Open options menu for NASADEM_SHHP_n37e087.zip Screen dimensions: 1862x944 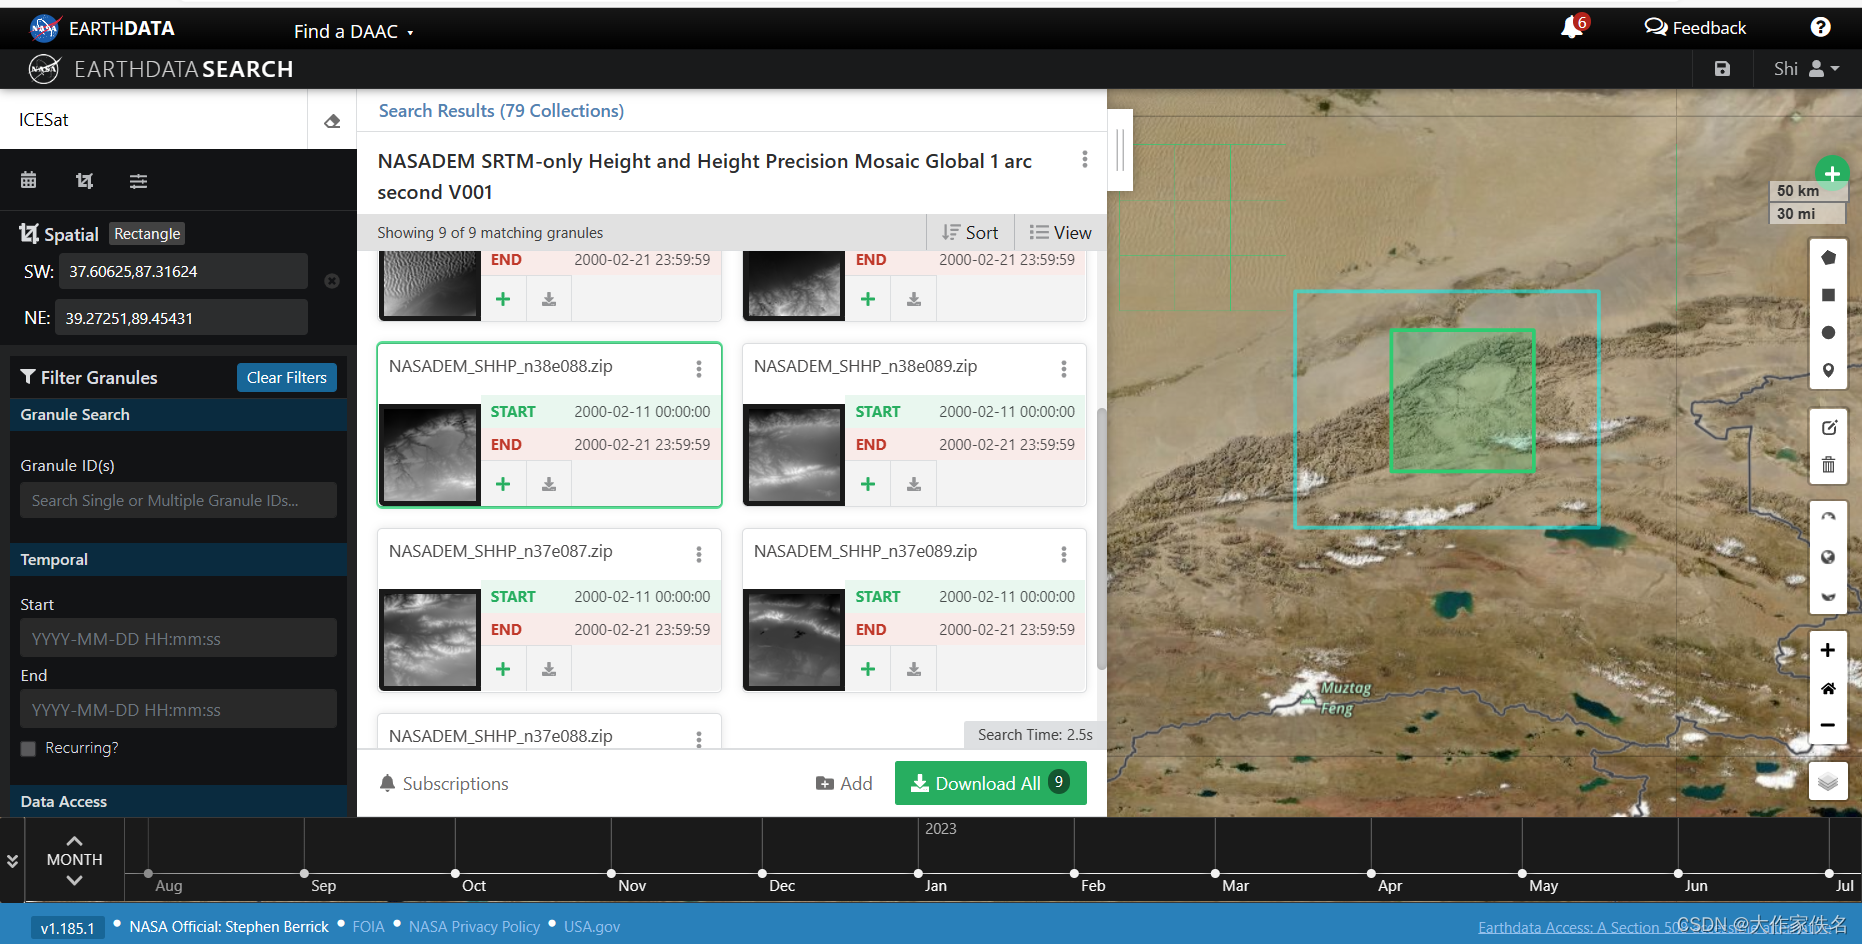699,554
